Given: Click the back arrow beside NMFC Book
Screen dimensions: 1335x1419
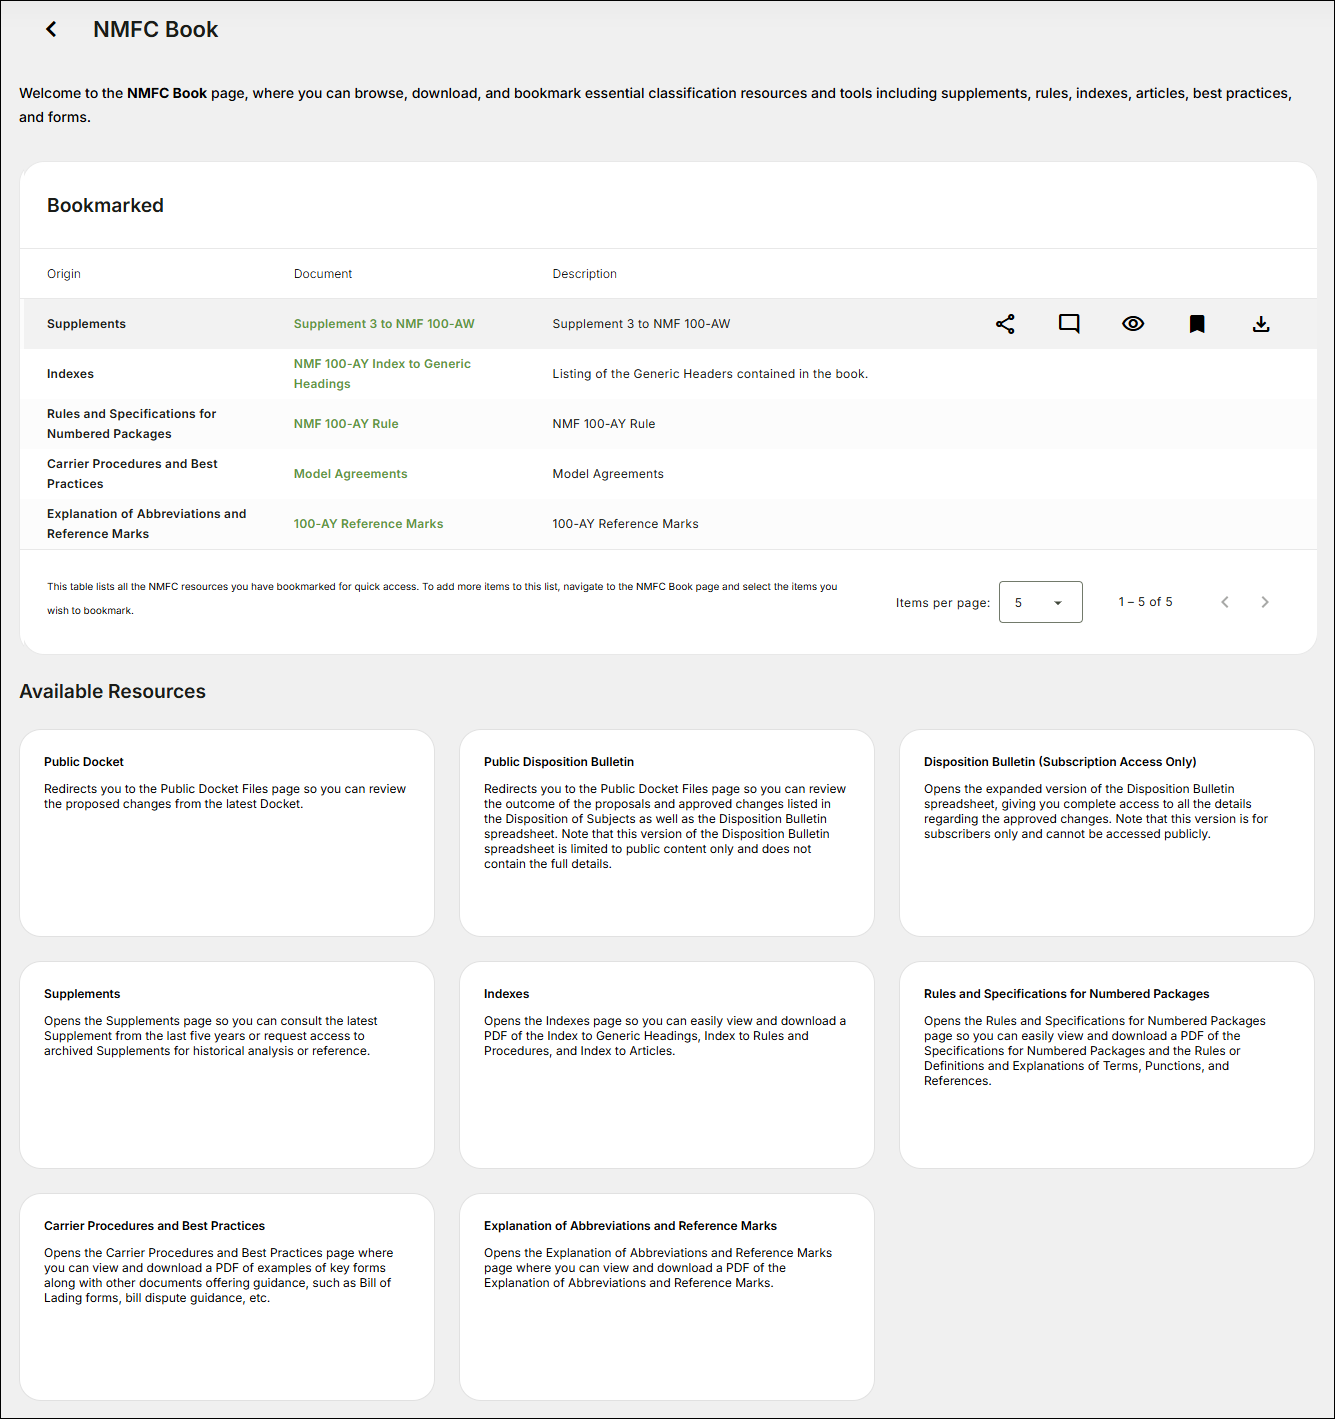Looking at the screenshot, I should [51, 30].
